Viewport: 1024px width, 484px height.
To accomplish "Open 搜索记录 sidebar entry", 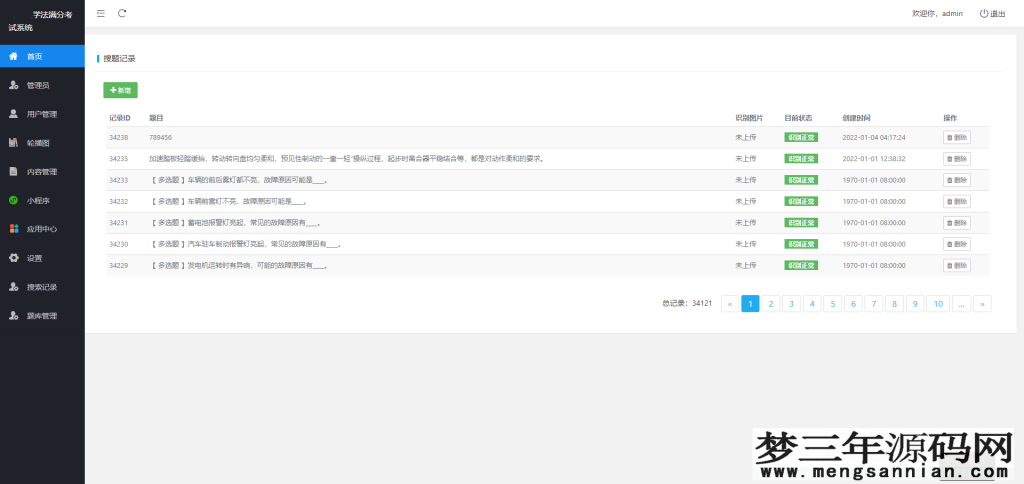I will [41, 287].
